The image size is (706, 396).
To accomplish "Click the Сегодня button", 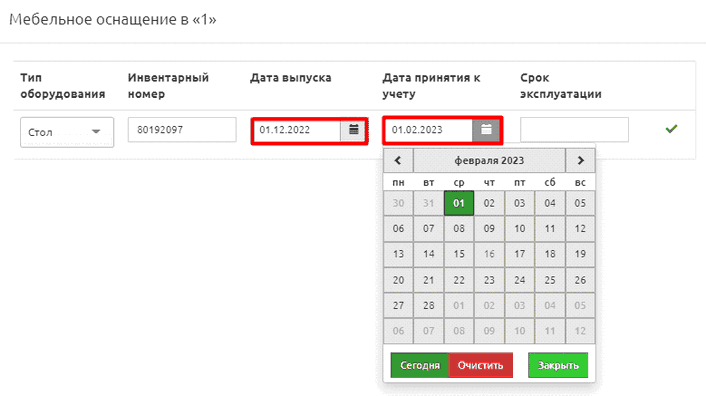I will [x=420, y=365].
